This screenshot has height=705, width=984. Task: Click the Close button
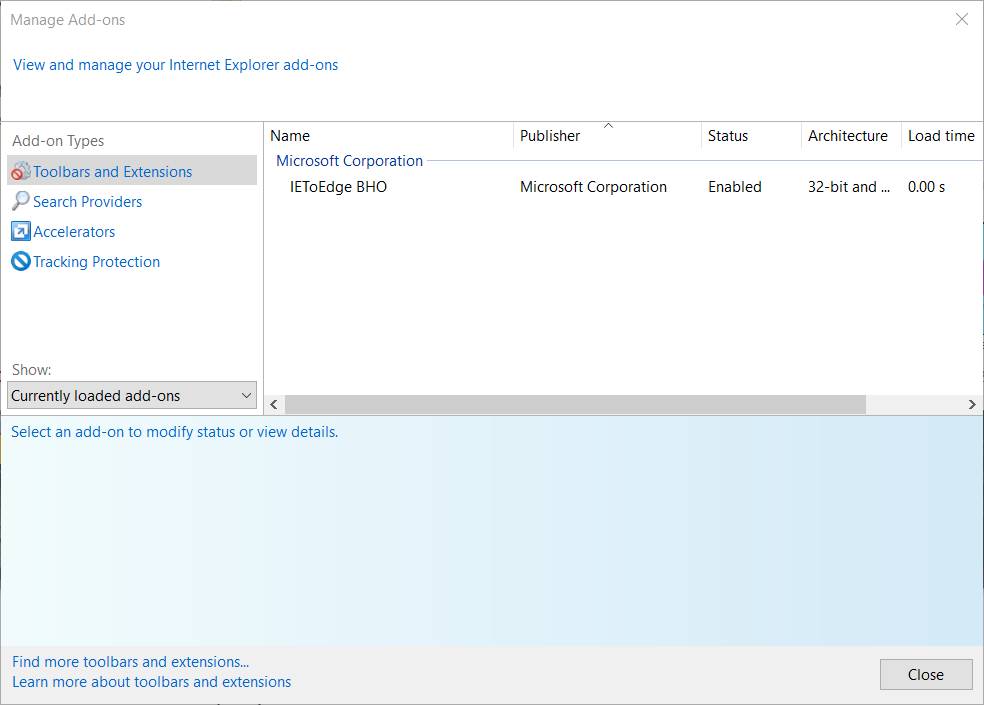point(926,674)
